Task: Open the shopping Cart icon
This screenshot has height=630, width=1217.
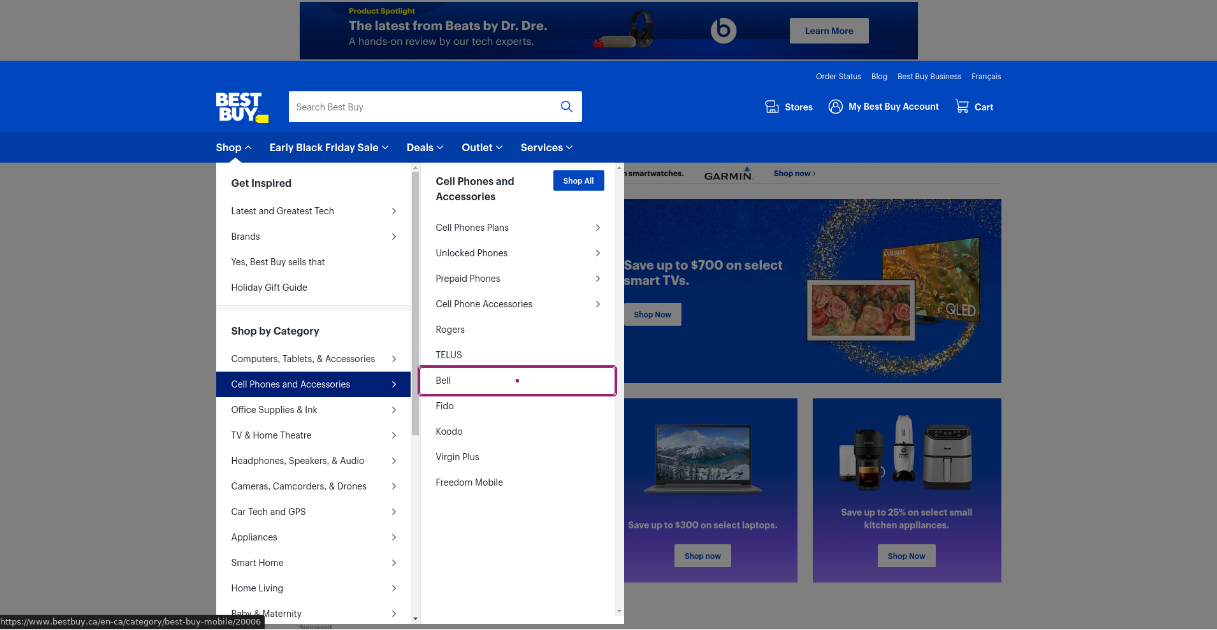Action: 962,107
